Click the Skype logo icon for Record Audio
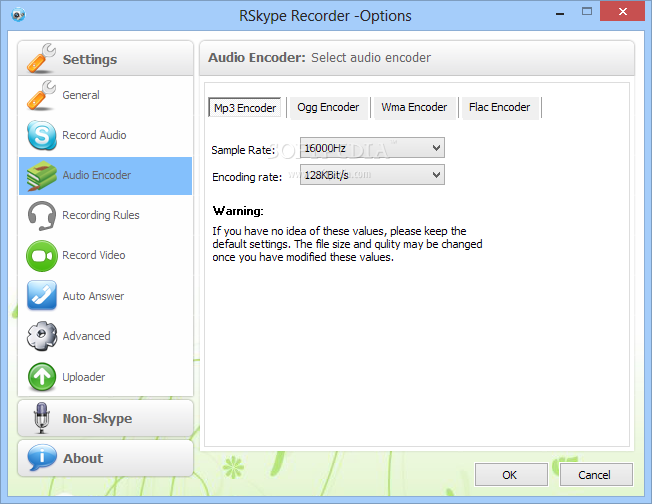 coord(42,135)
